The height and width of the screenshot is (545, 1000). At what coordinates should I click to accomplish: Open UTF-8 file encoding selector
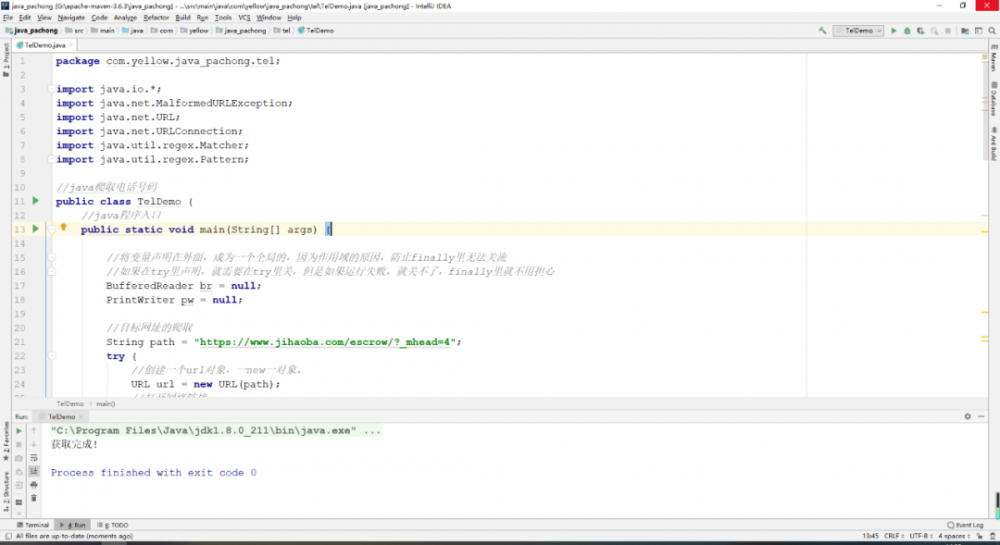coord(920,536)
